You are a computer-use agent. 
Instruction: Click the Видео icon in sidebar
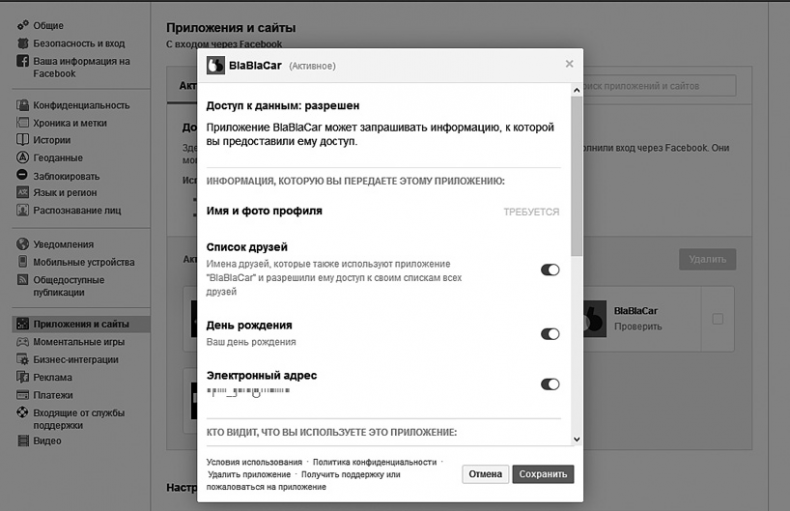tap(23, 440)
